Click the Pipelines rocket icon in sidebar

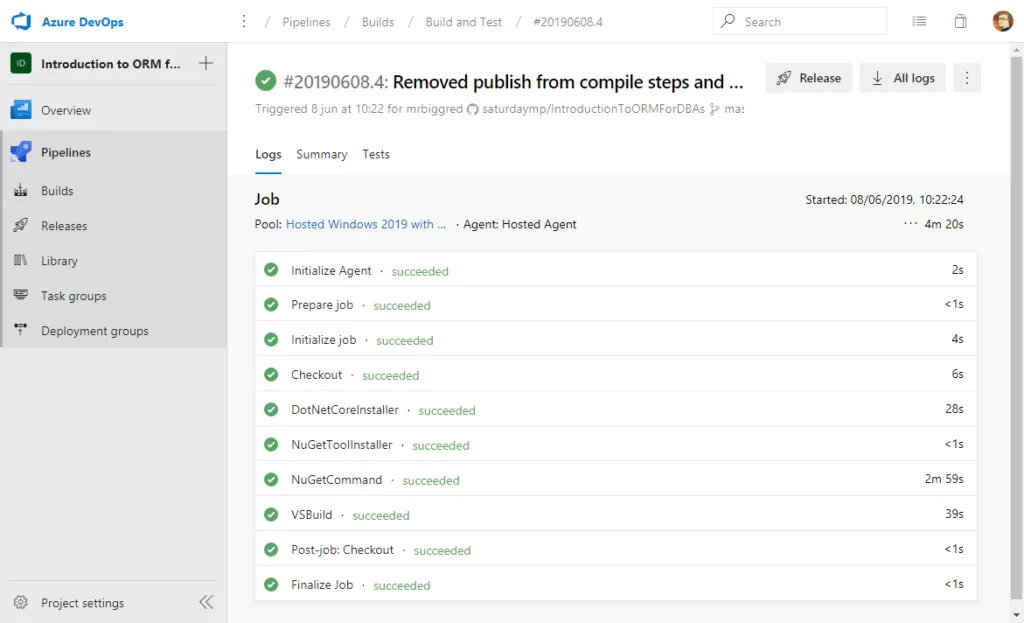click(21, 152)
